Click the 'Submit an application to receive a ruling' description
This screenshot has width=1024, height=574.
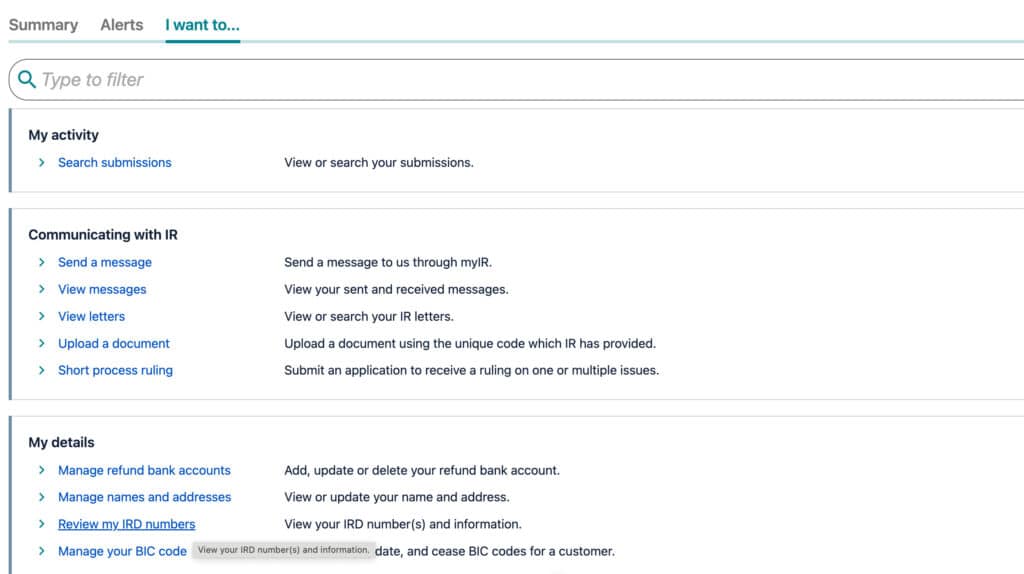tap(472, 370)
